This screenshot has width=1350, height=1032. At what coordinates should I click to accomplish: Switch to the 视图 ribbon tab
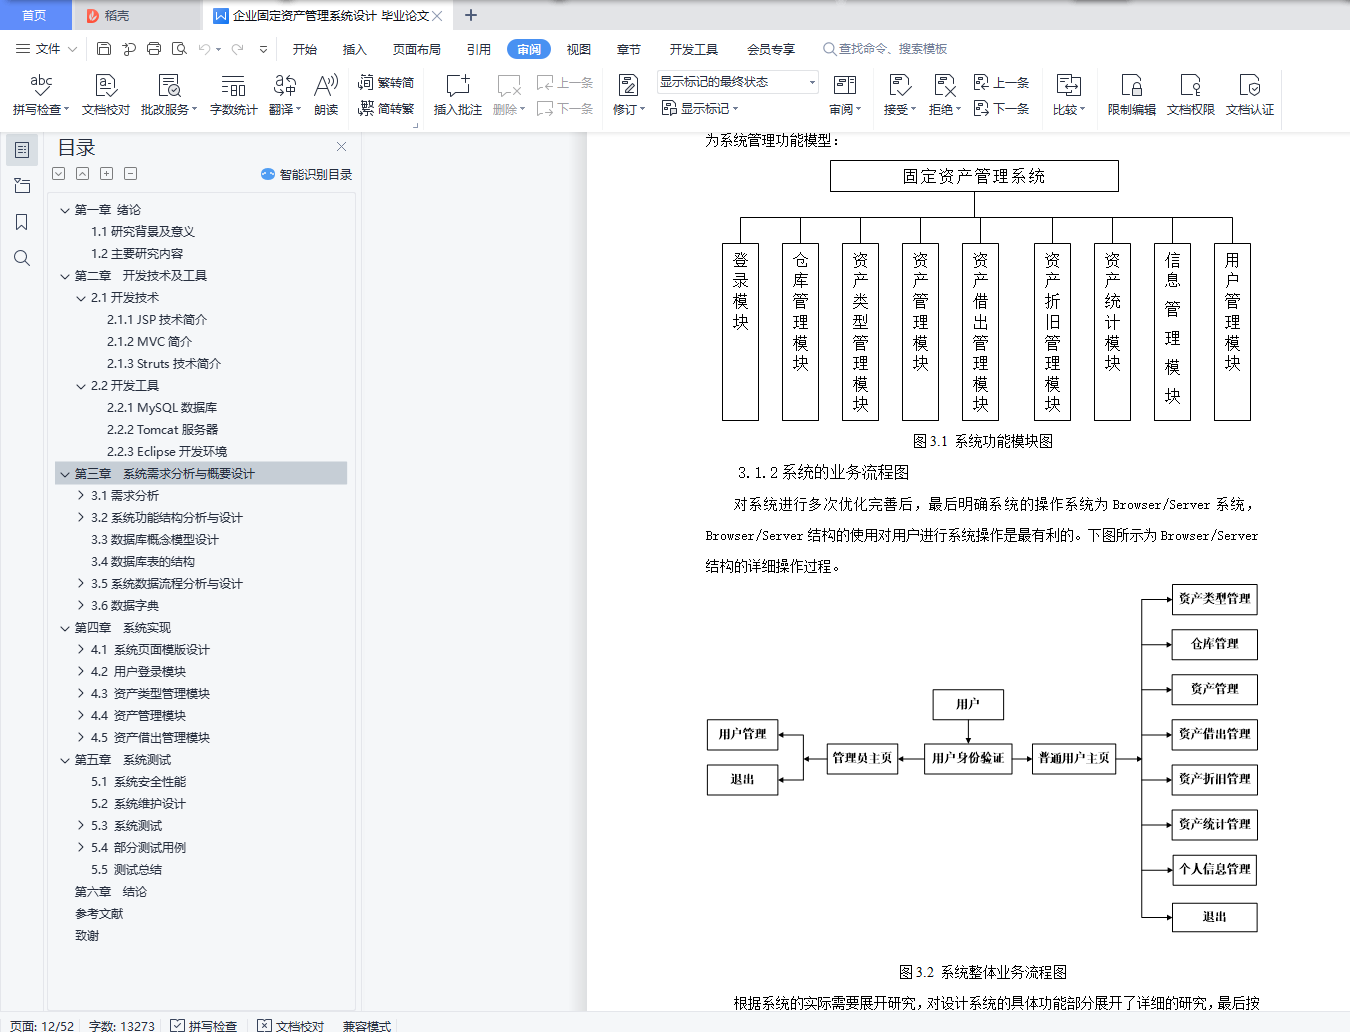pos(579,49)
